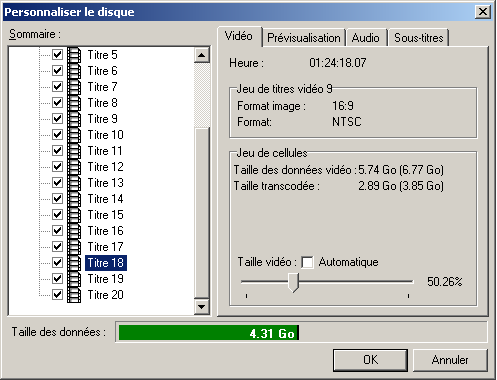Screen dimensions: 497x380
Task: Select Titre 7 in the list
Action: click(103, 87)
